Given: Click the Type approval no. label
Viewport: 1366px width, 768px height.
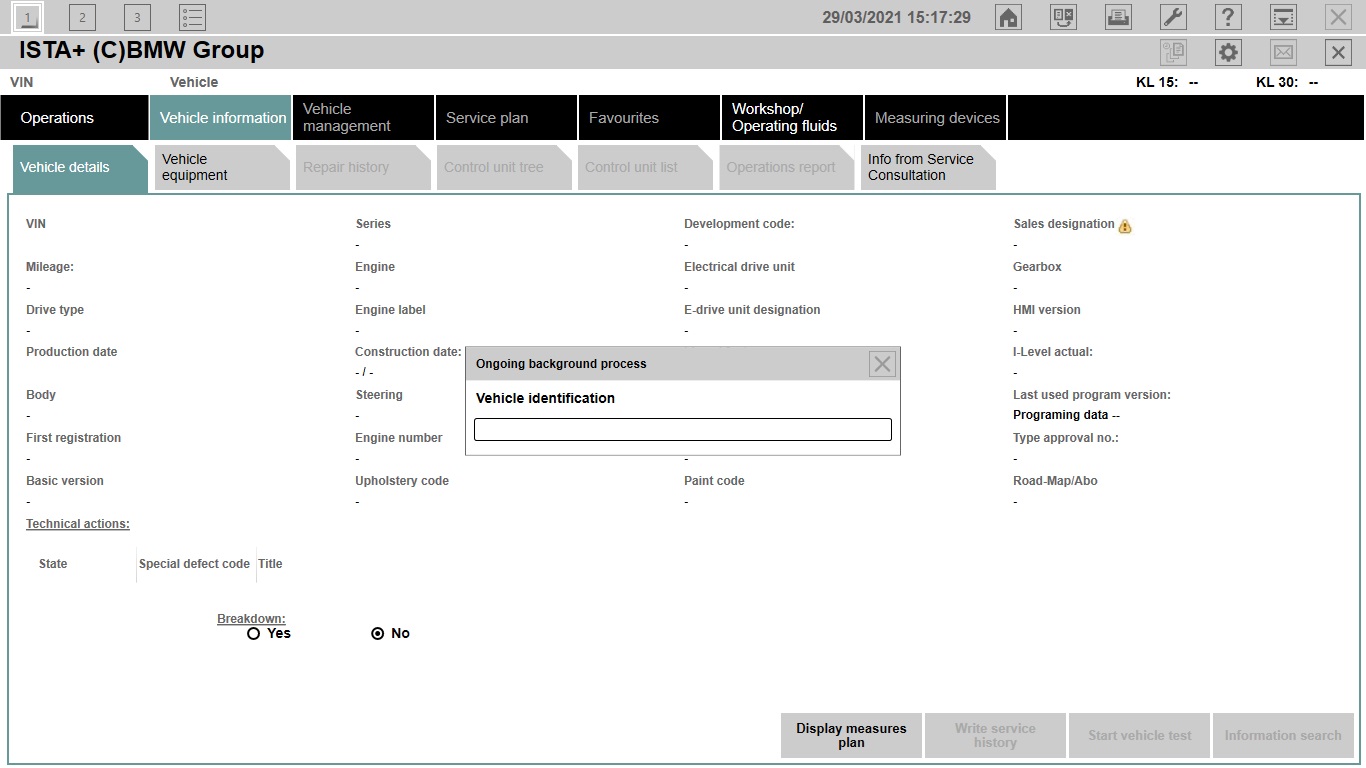Looking at the screenshot, I should tap(1066, 438).
